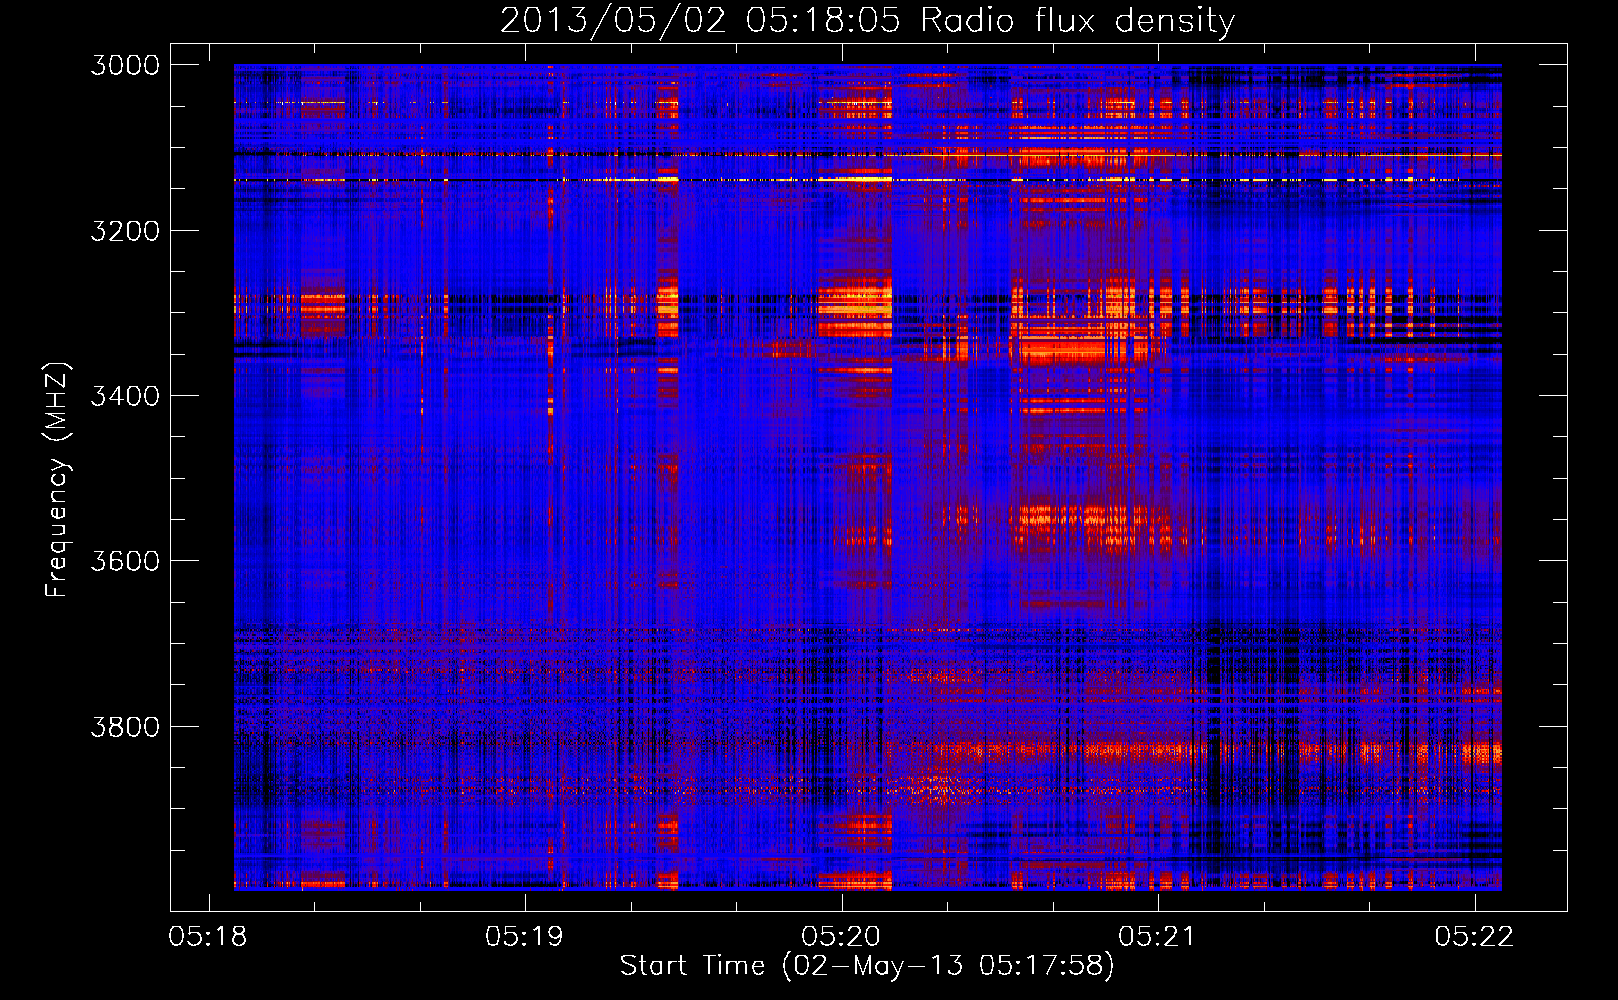Select the 3600 frequency tick label
The width and height of the screenshot is (1618, 1000).
(125, 561)
